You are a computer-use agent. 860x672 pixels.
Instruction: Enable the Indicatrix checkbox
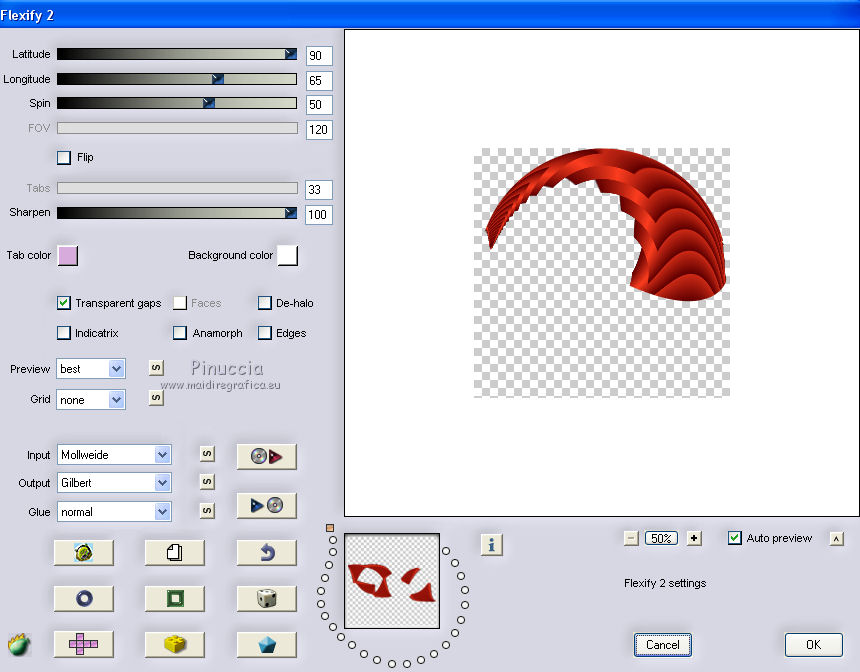tap(64, 333)
